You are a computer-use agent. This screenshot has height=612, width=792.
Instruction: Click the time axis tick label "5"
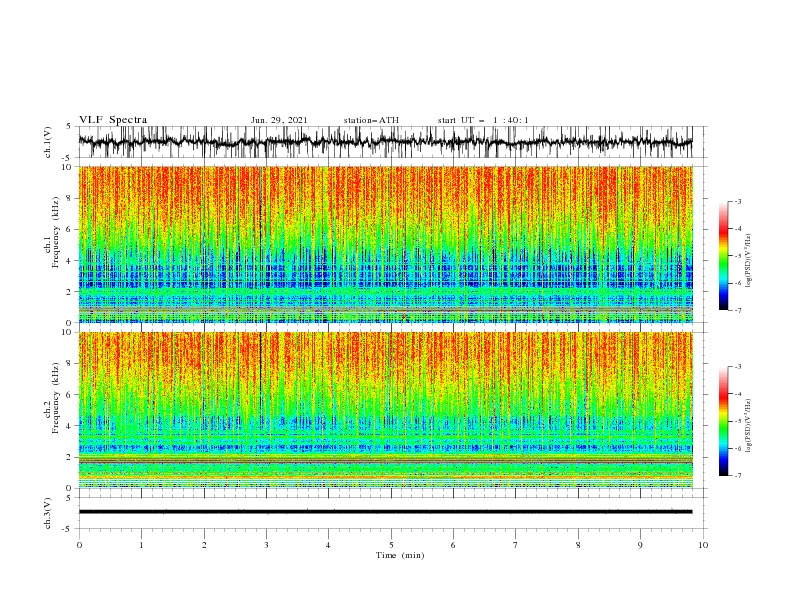point(390,545)
